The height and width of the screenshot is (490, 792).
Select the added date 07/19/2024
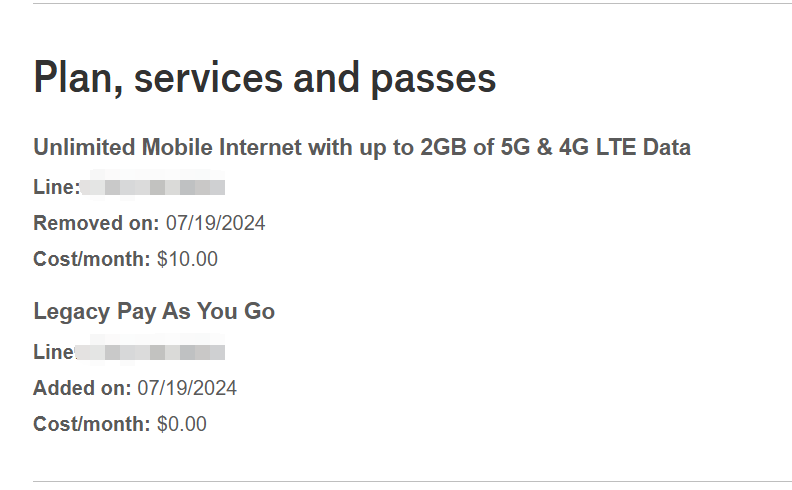click(187, 388)
